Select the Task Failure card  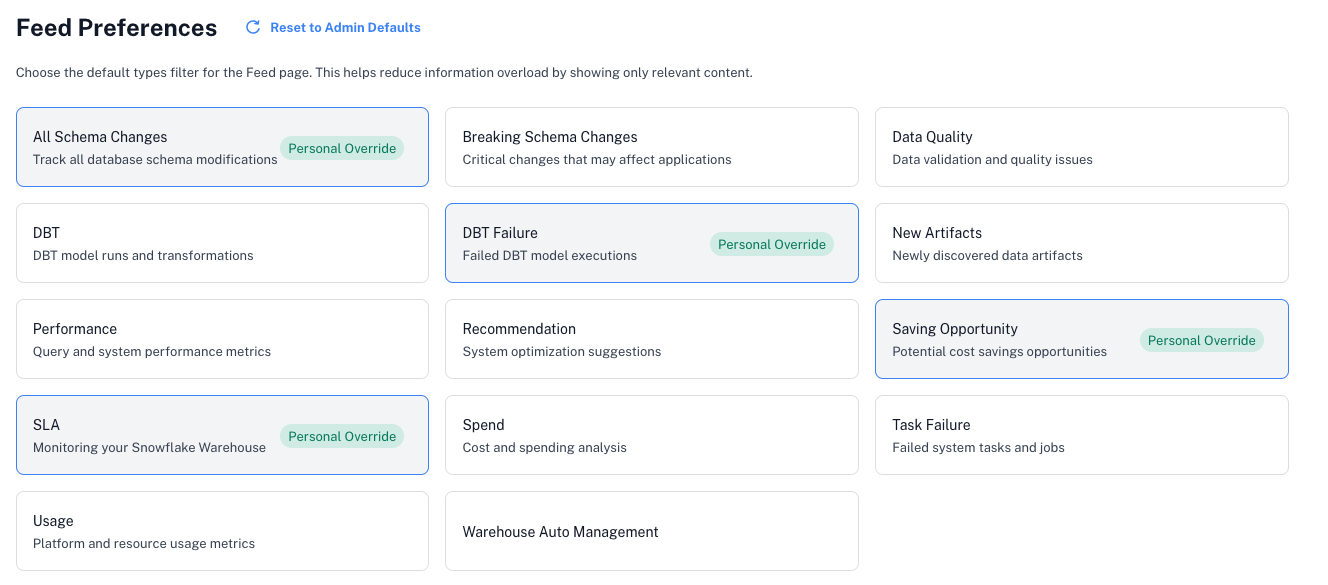point(1081,435)
